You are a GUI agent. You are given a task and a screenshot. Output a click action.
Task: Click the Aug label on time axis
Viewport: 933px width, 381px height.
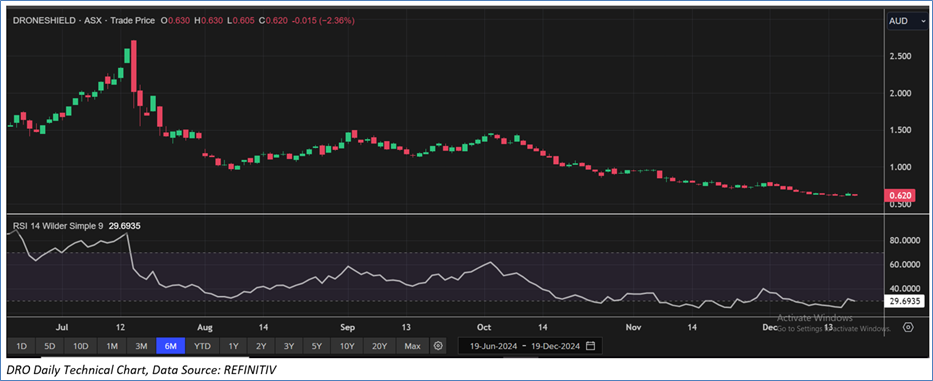click(204, 327)
